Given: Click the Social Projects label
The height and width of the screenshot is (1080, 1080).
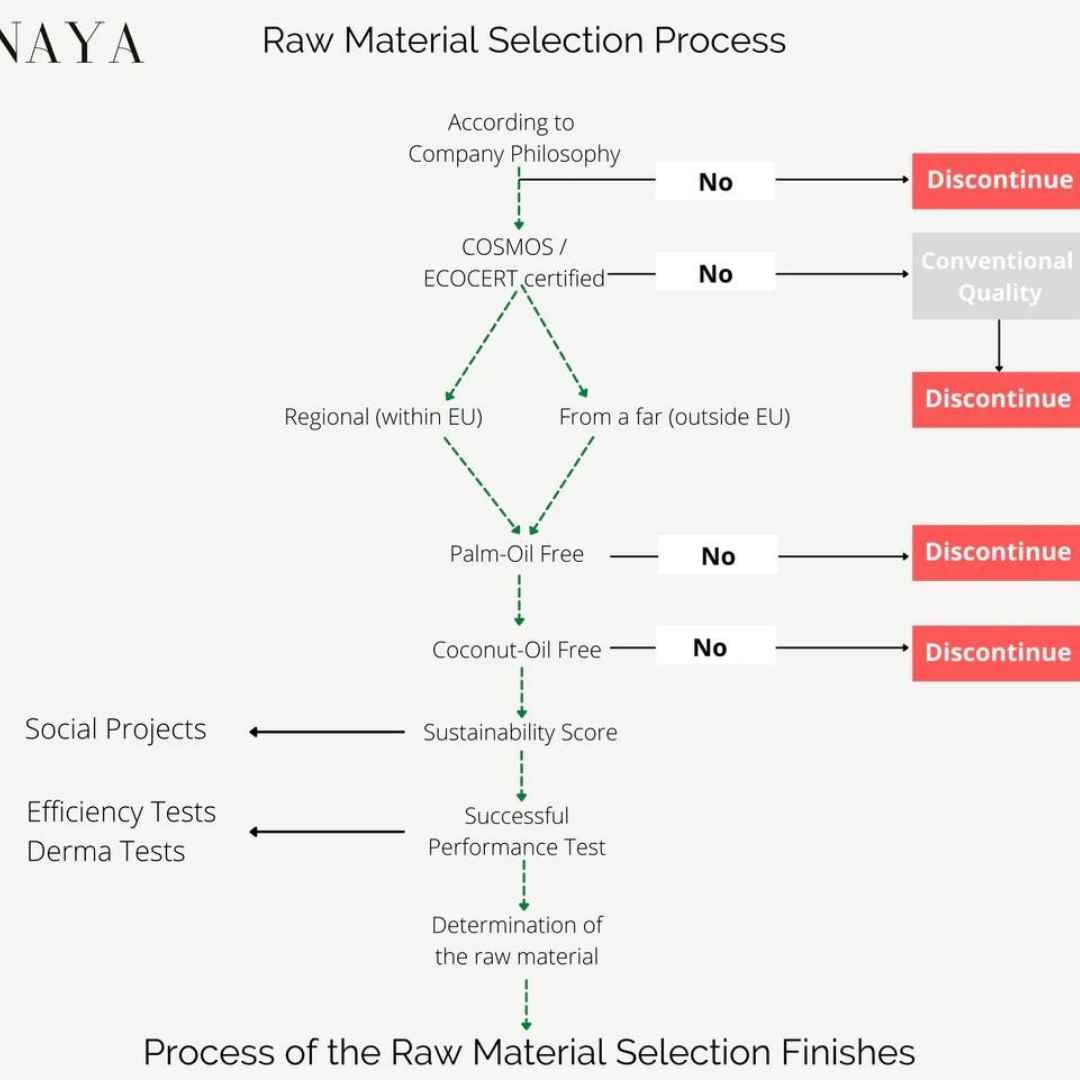Looking at the screenshot, I should [116, 730].
